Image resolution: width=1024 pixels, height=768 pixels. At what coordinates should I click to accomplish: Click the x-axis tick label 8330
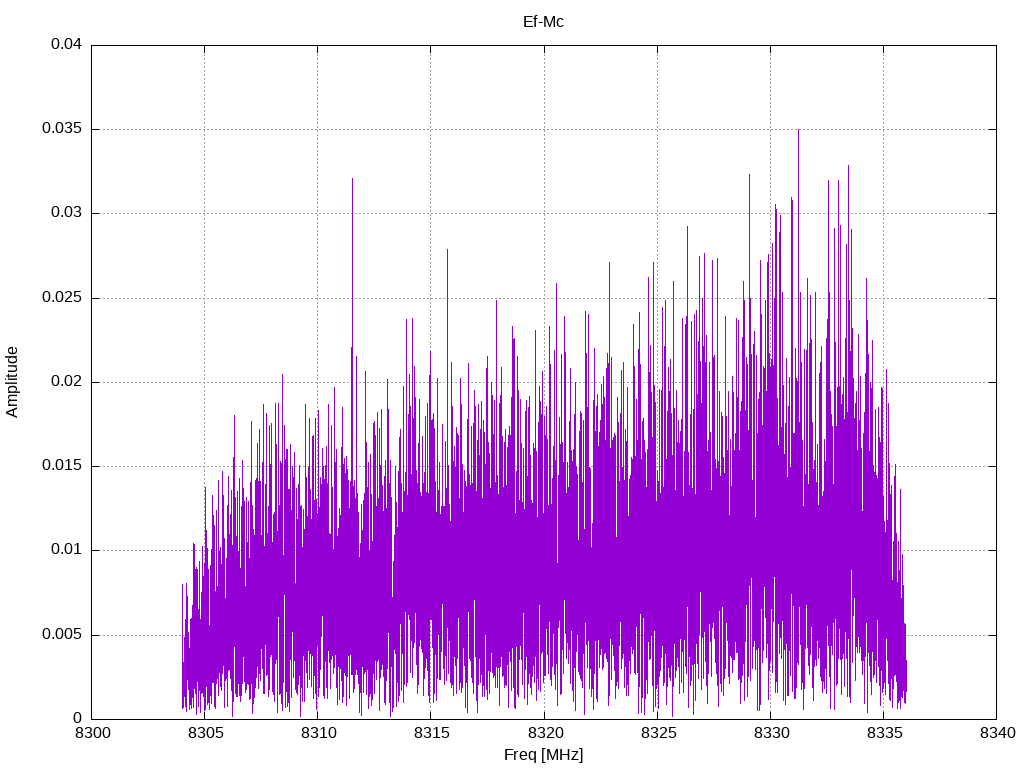point(771,733)
